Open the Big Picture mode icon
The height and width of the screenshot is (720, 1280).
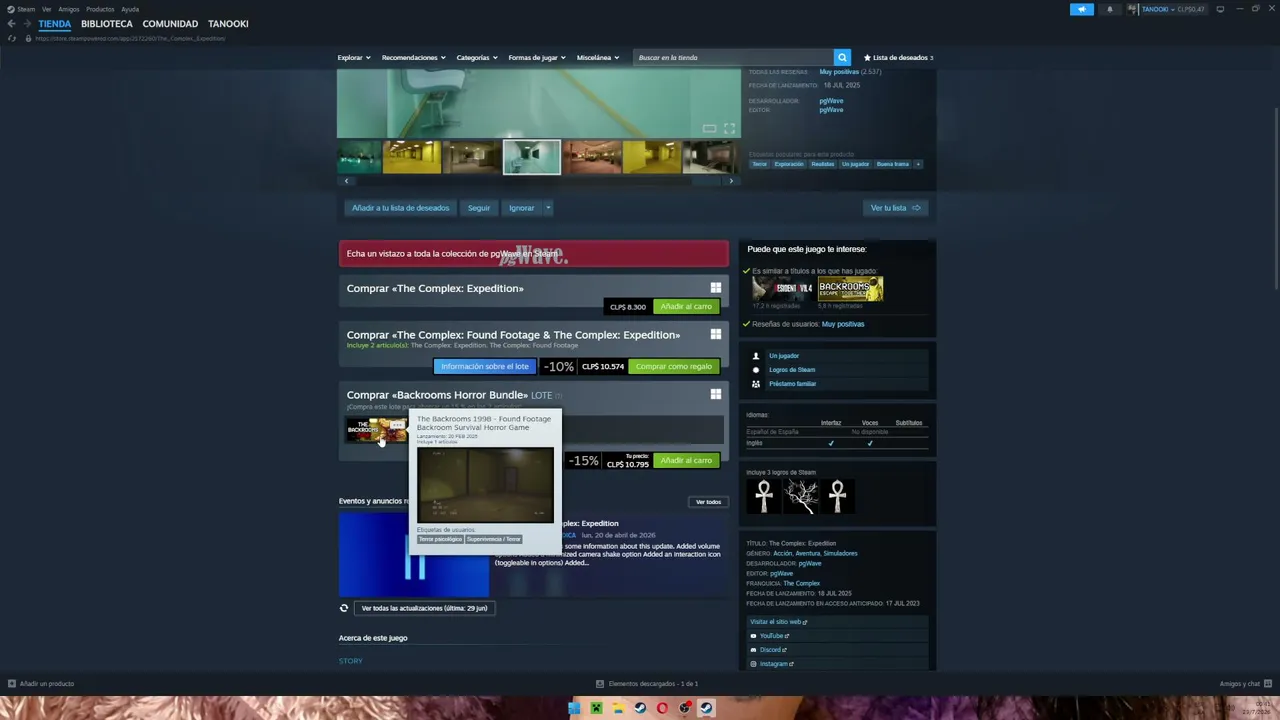pos(1220,9)
